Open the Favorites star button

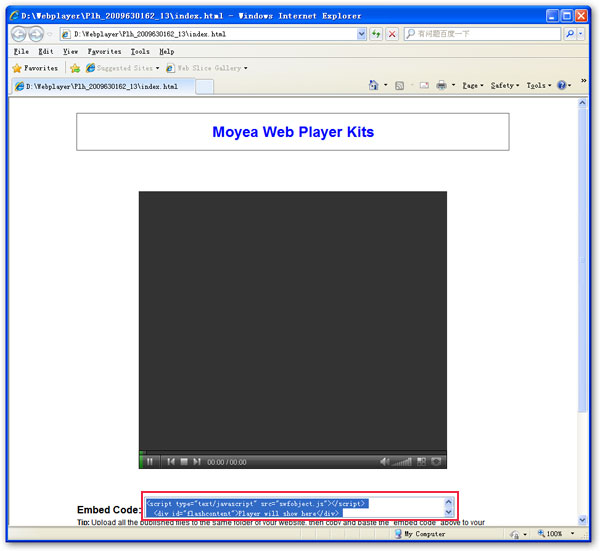tap(17, 68)
